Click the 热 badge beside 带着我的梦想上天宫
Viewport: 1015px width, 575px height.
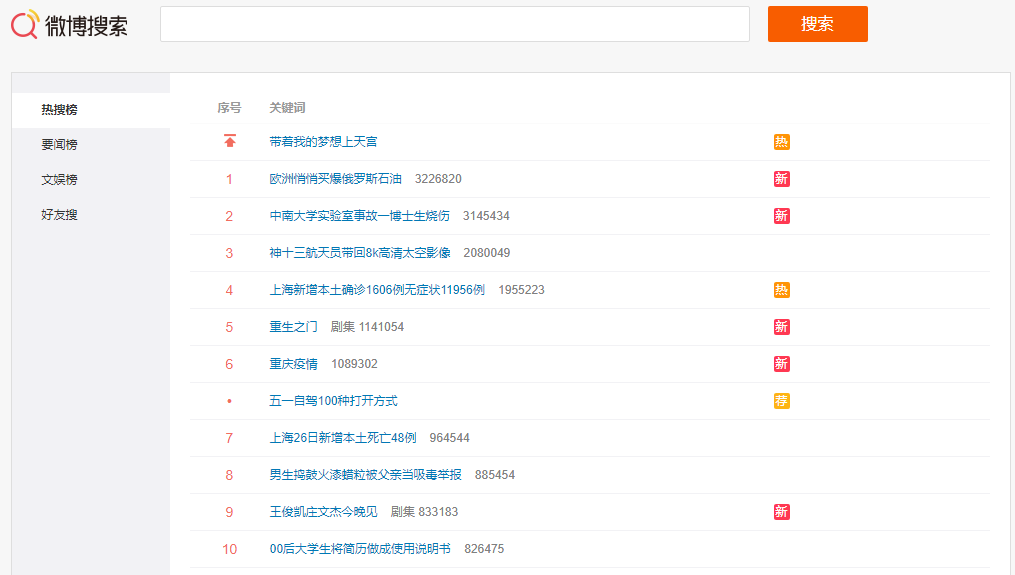tap(781, 142)
